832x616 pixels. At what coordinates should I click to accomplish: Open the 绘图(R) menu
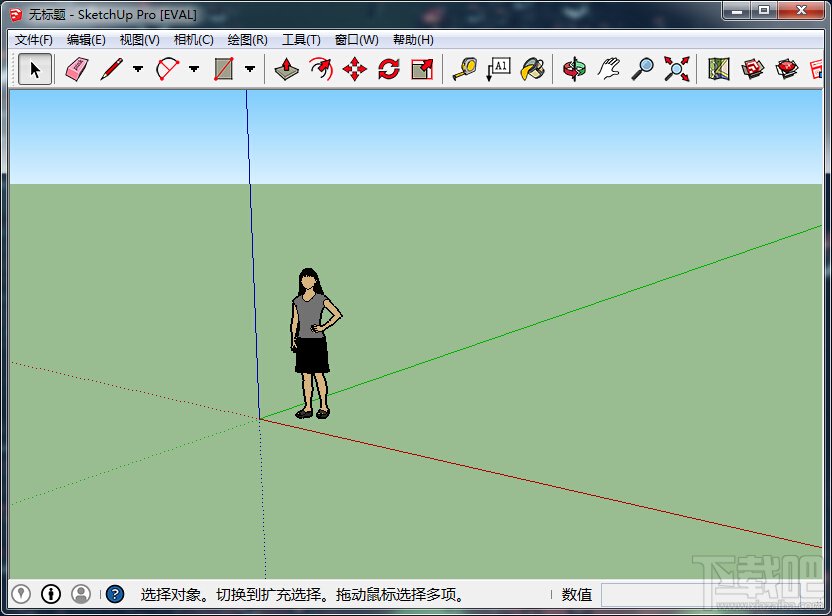coord(247,40)
